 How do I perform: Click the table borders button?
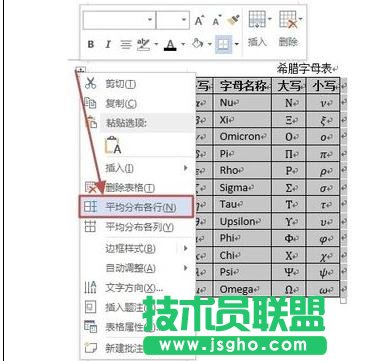[223, 44]
